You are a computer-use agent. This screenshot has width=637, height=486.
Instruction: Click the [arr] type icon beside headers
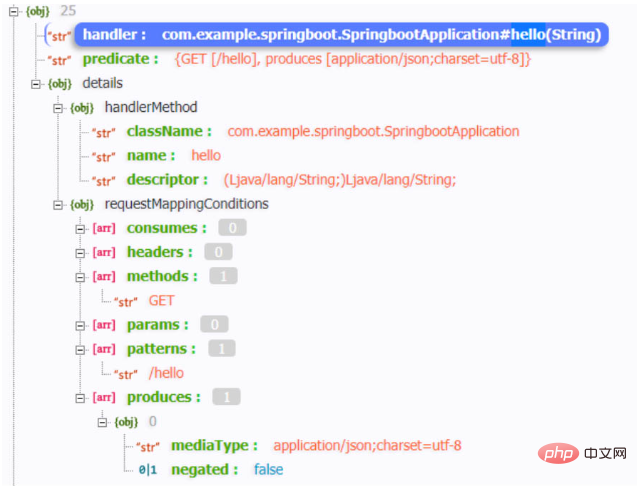coord(104,252)
